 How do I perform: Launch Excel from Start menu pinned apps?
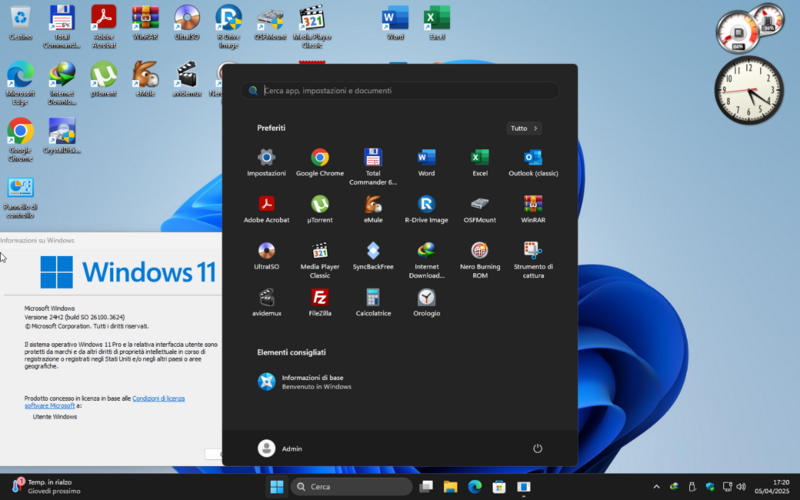(x=480, y=162)
